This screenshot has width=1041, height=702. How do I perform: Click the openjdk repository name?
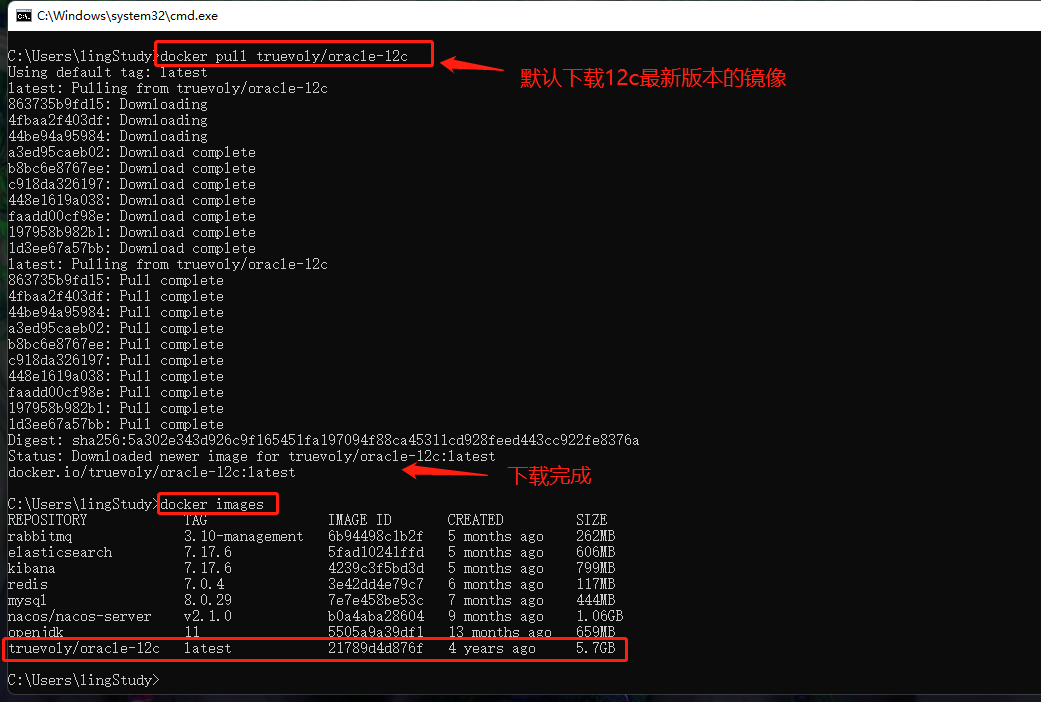pos(36,632)
